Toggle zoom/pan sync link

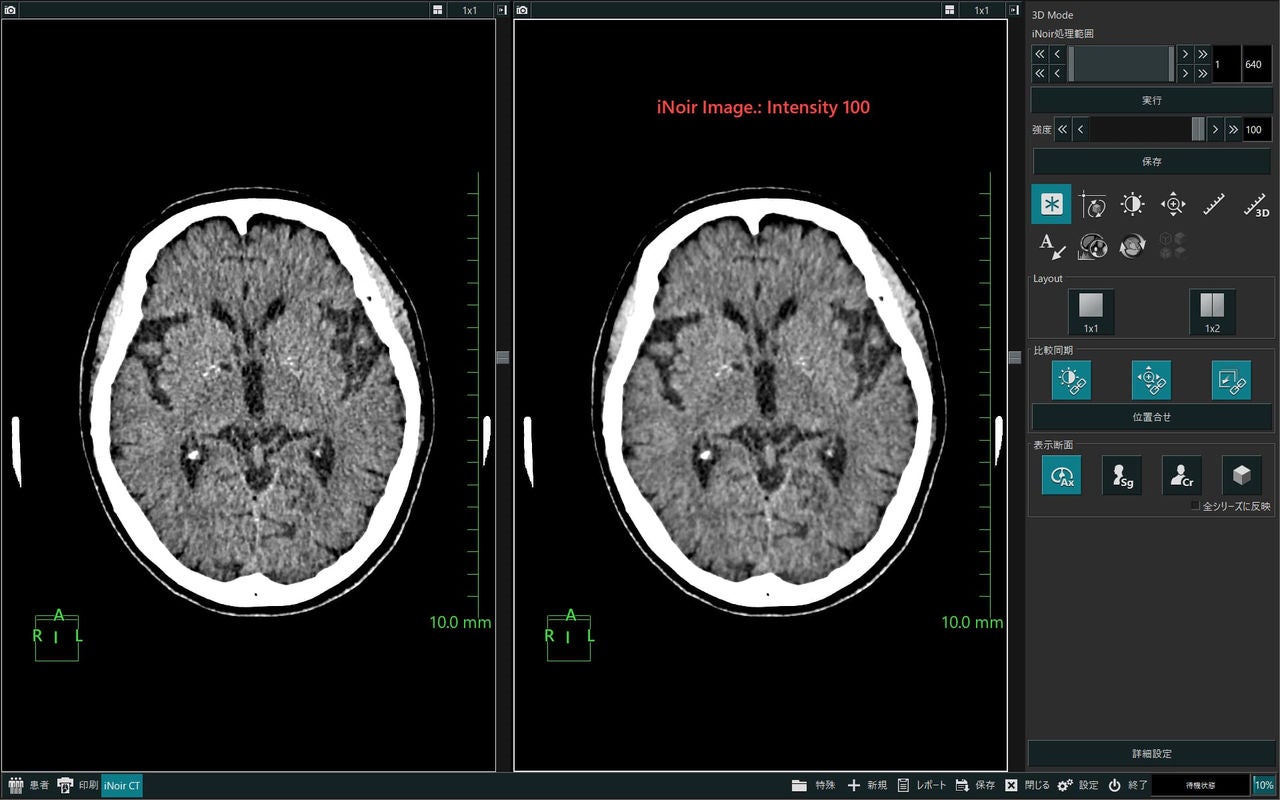coord(1151,380)
